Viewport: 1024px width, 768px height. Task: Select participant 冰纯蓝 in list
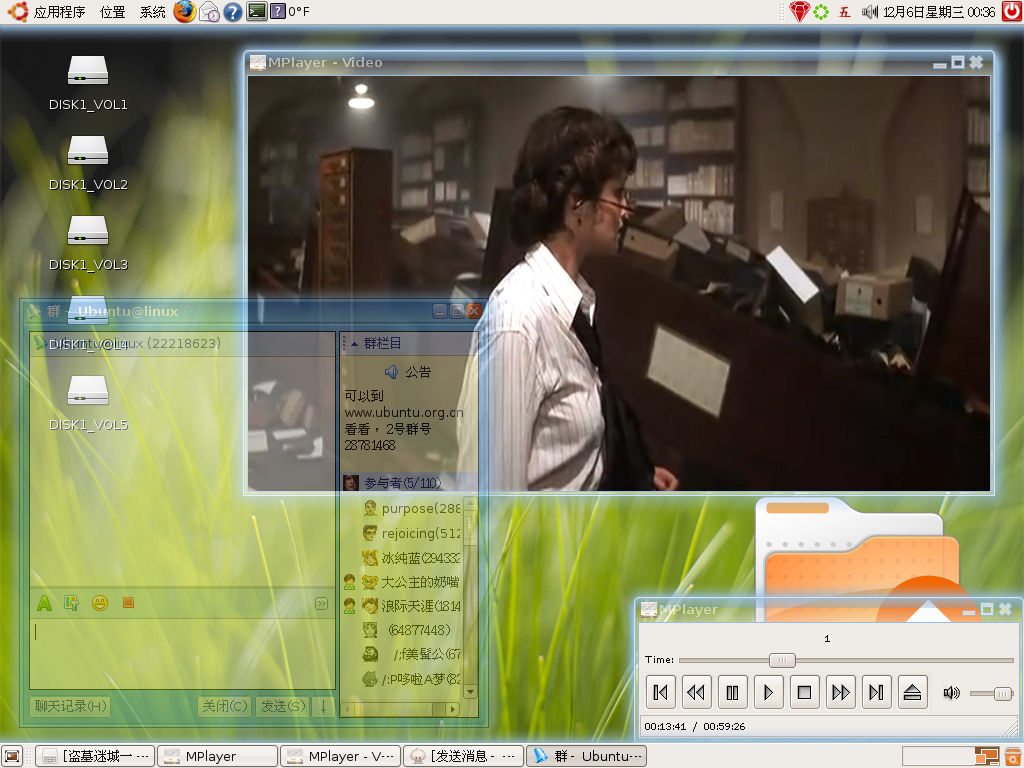pyautogui.click(x=411, y=558)
